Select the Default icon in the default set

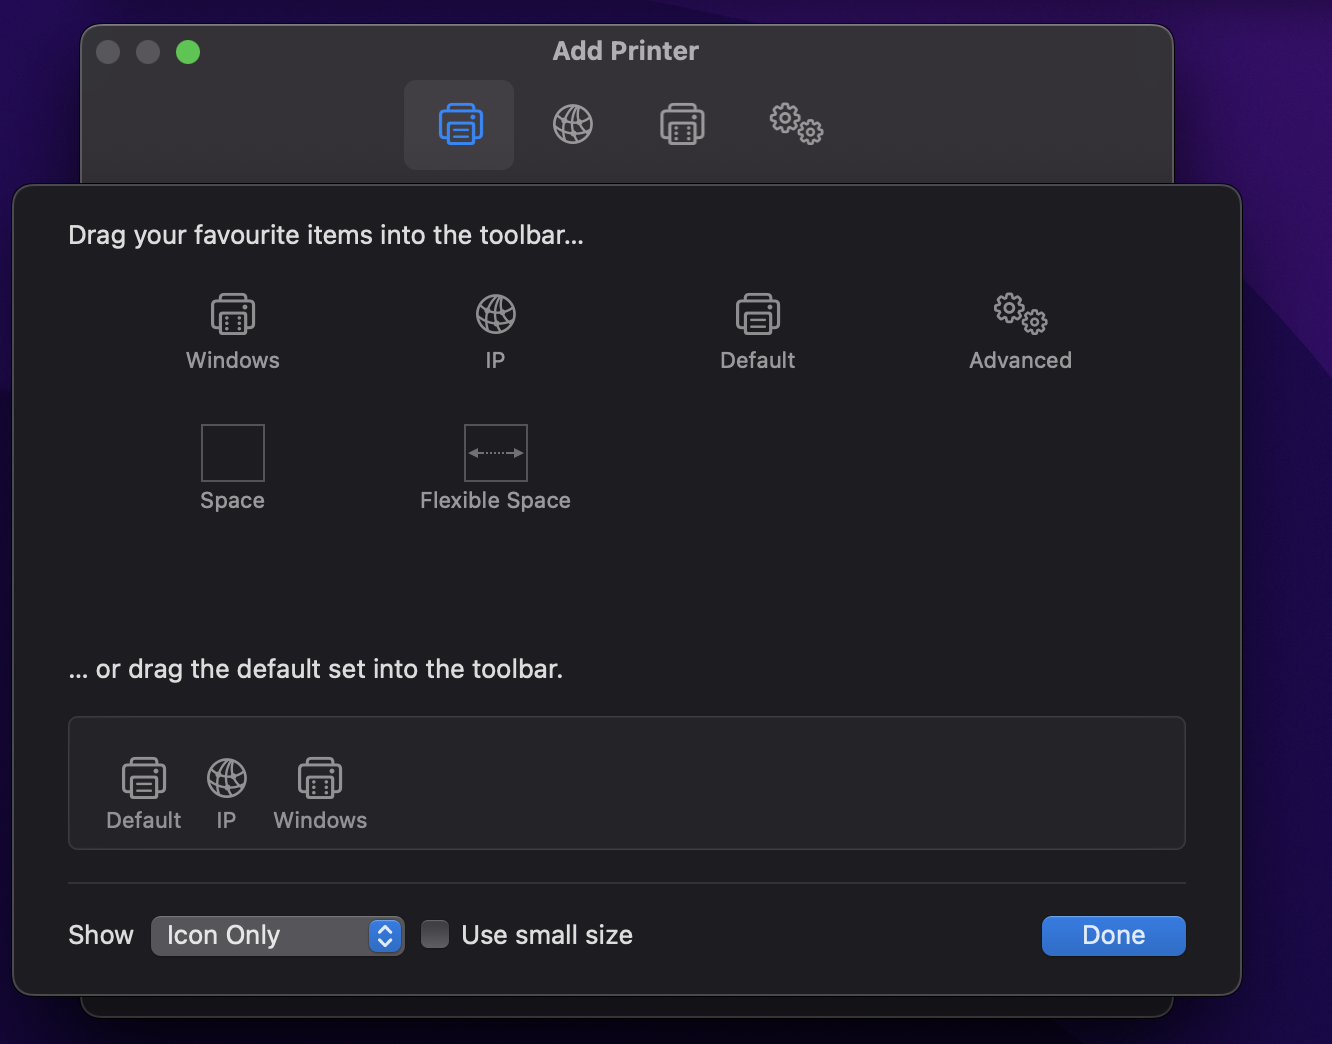[x=143, y=790]
